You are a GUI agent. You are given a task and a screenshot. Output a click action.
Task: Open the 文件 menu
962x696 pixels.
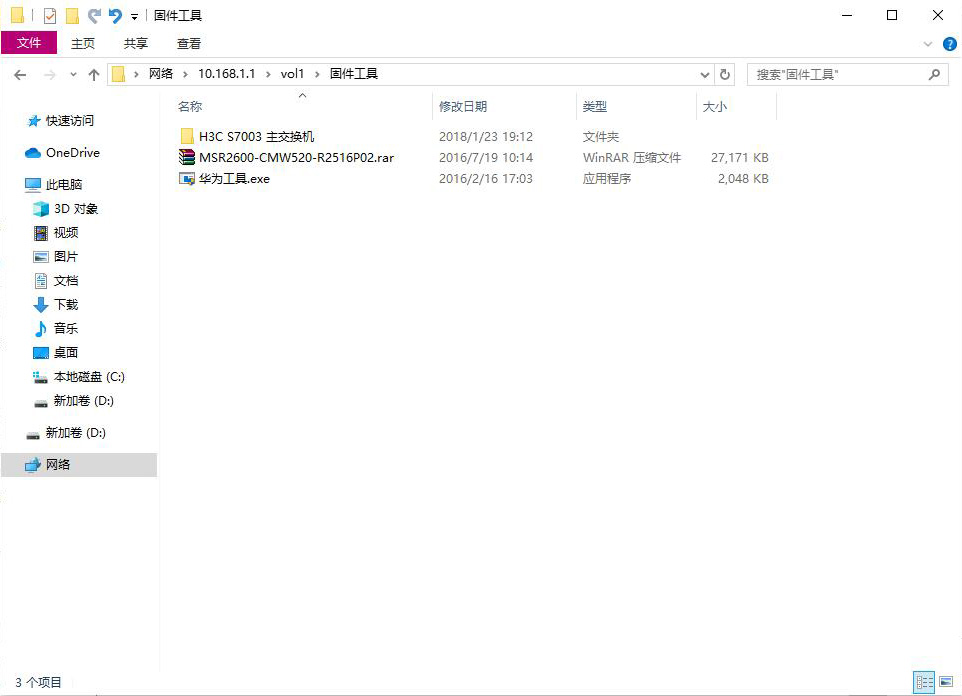[30, 43]
